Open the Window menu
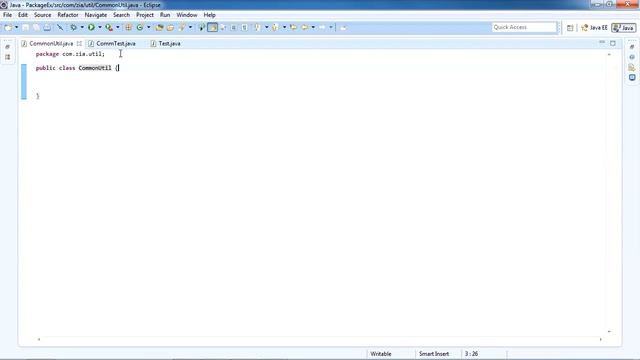 coord(187,15)
